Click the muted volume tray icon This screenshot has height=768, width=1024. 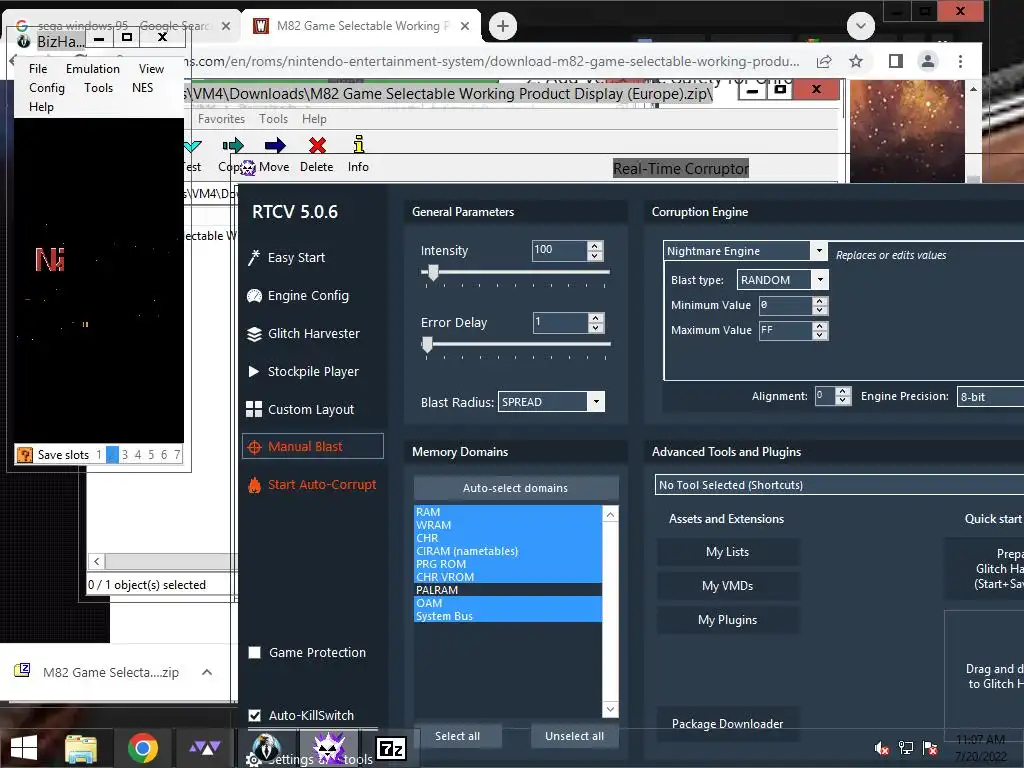[882, 748]
